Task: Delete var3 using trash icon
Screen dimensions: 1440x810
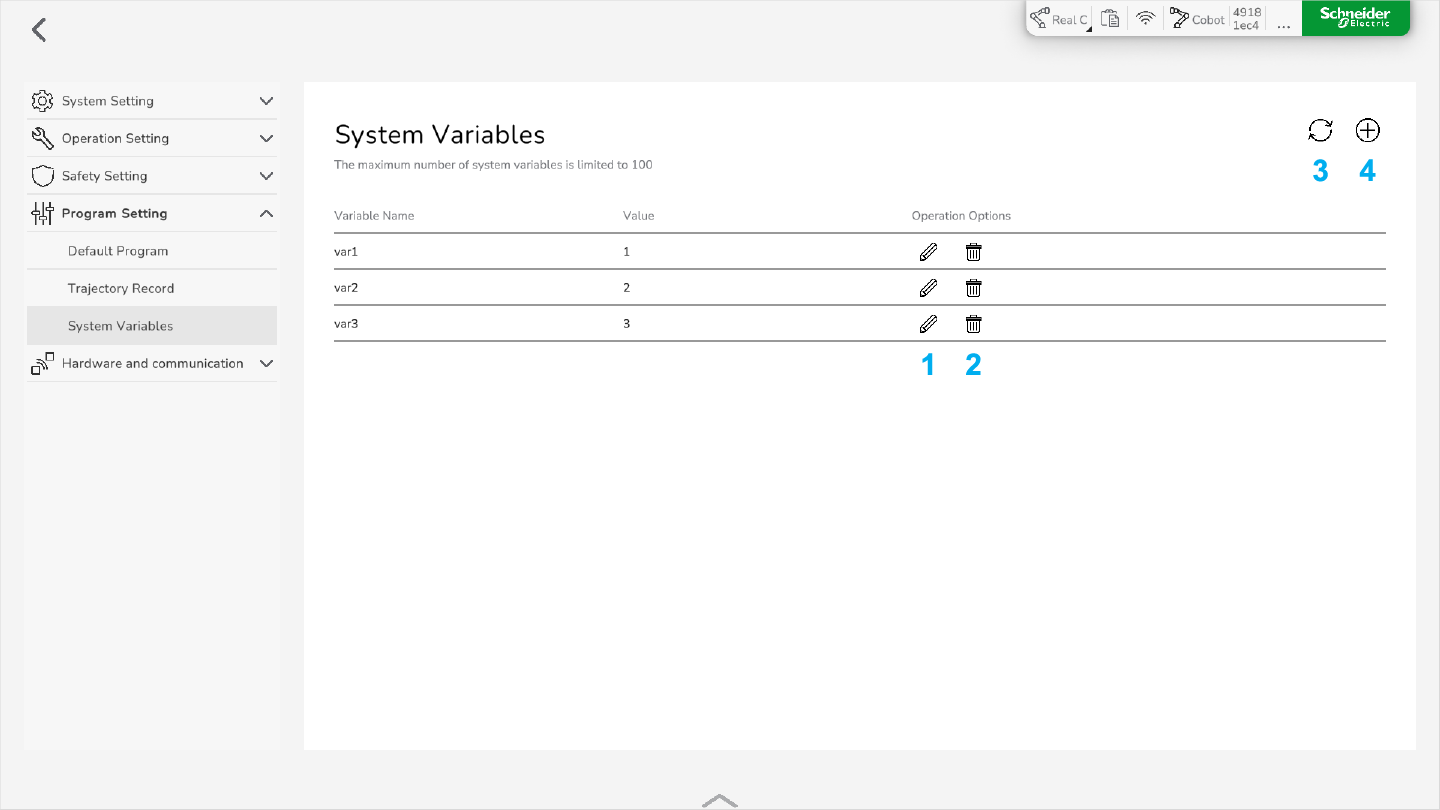Action: [973, 324]
